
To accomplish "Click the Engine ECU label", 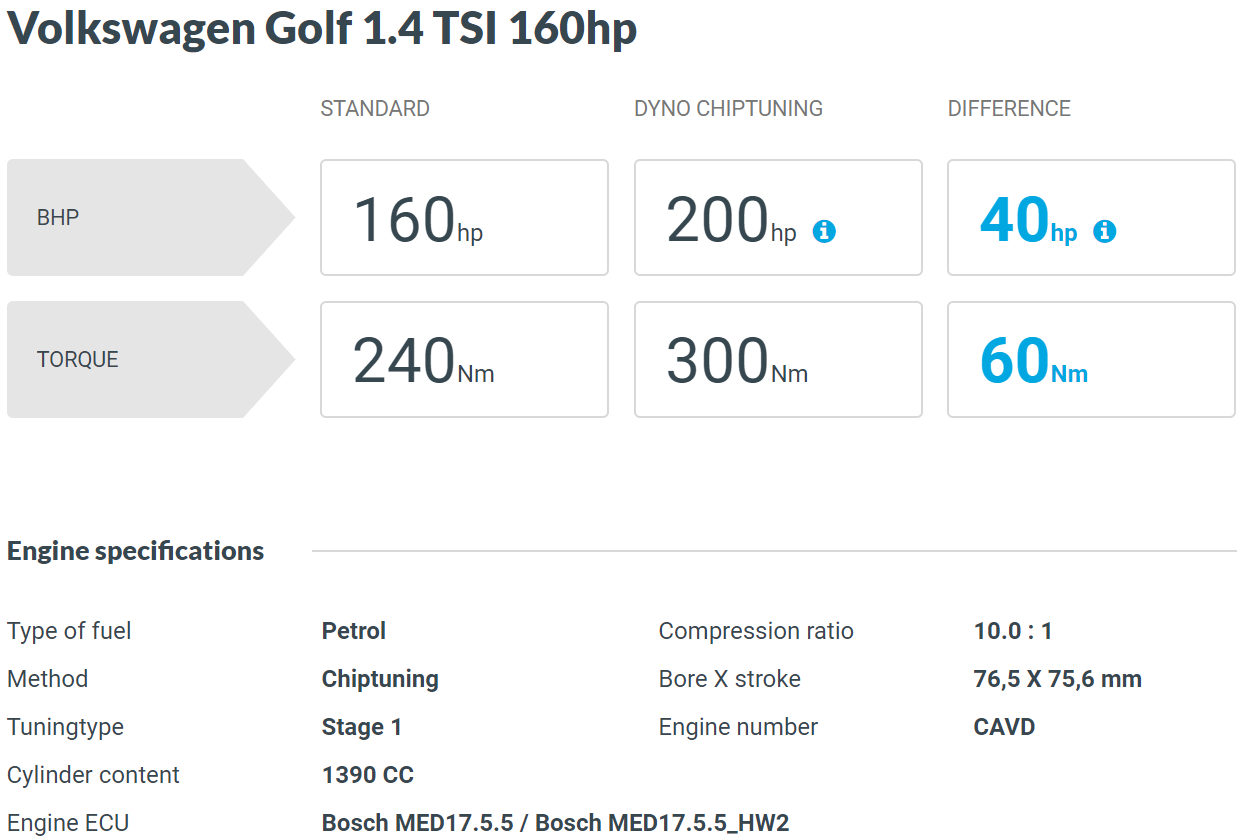I will 68,823.
